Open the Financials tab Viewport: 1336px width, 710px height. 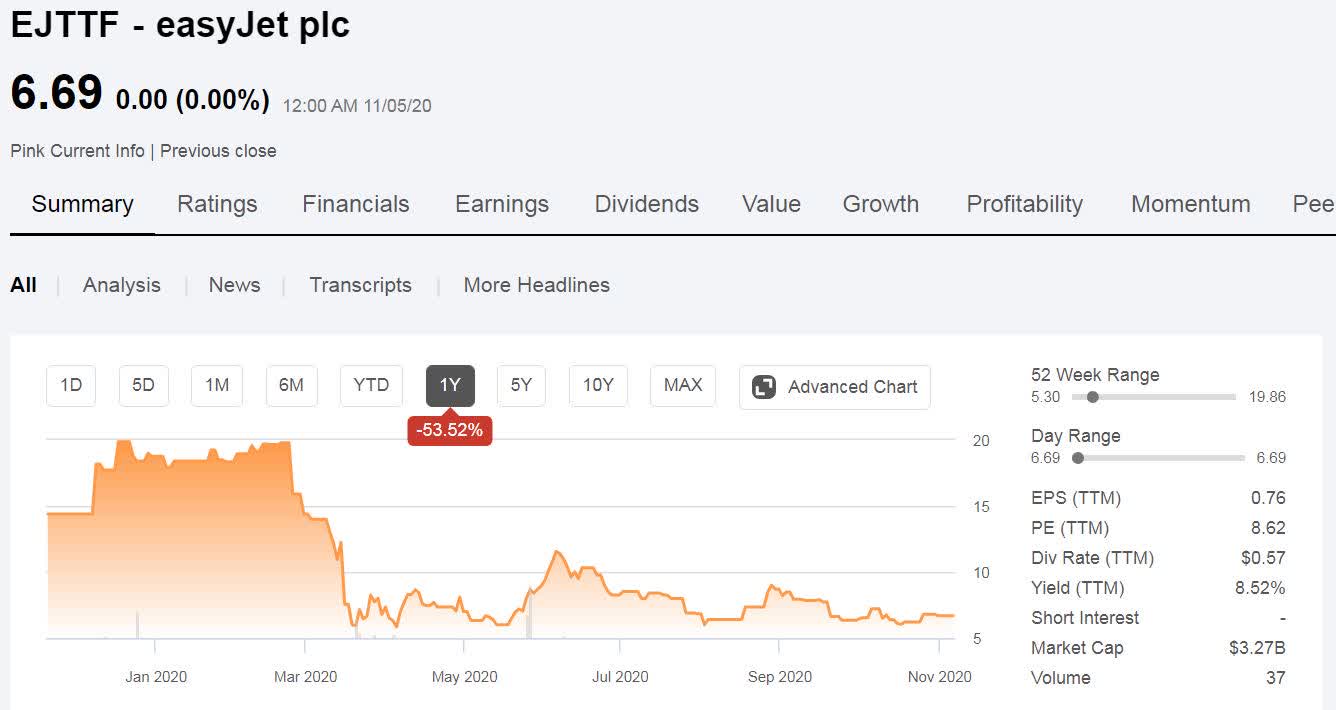point(356,204)
